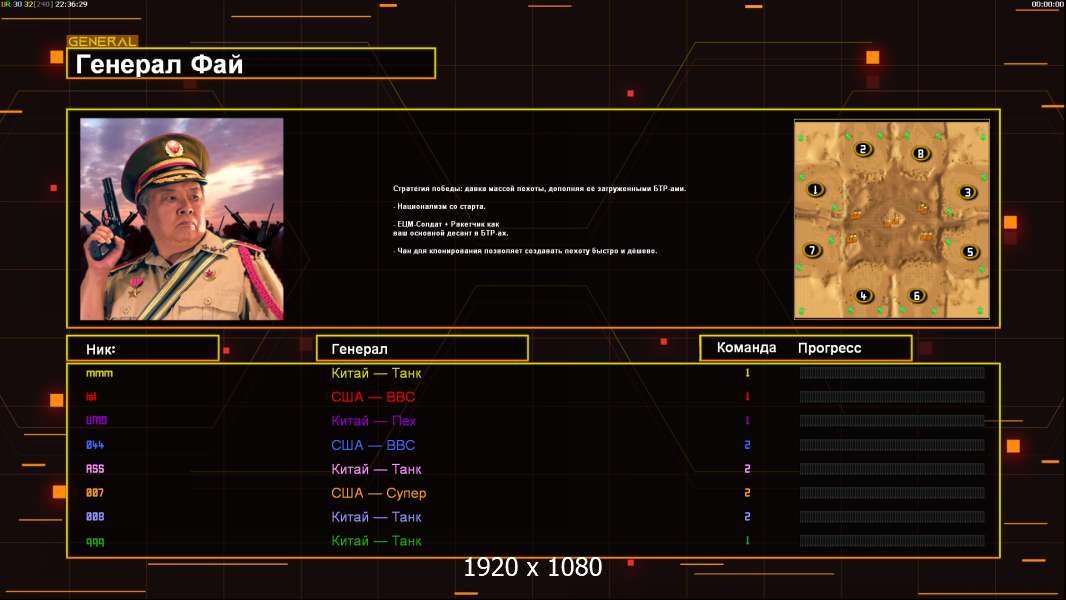Click the progress bar for player qqq
This screenshot has height=600, width=1066.
pos(892,541)
